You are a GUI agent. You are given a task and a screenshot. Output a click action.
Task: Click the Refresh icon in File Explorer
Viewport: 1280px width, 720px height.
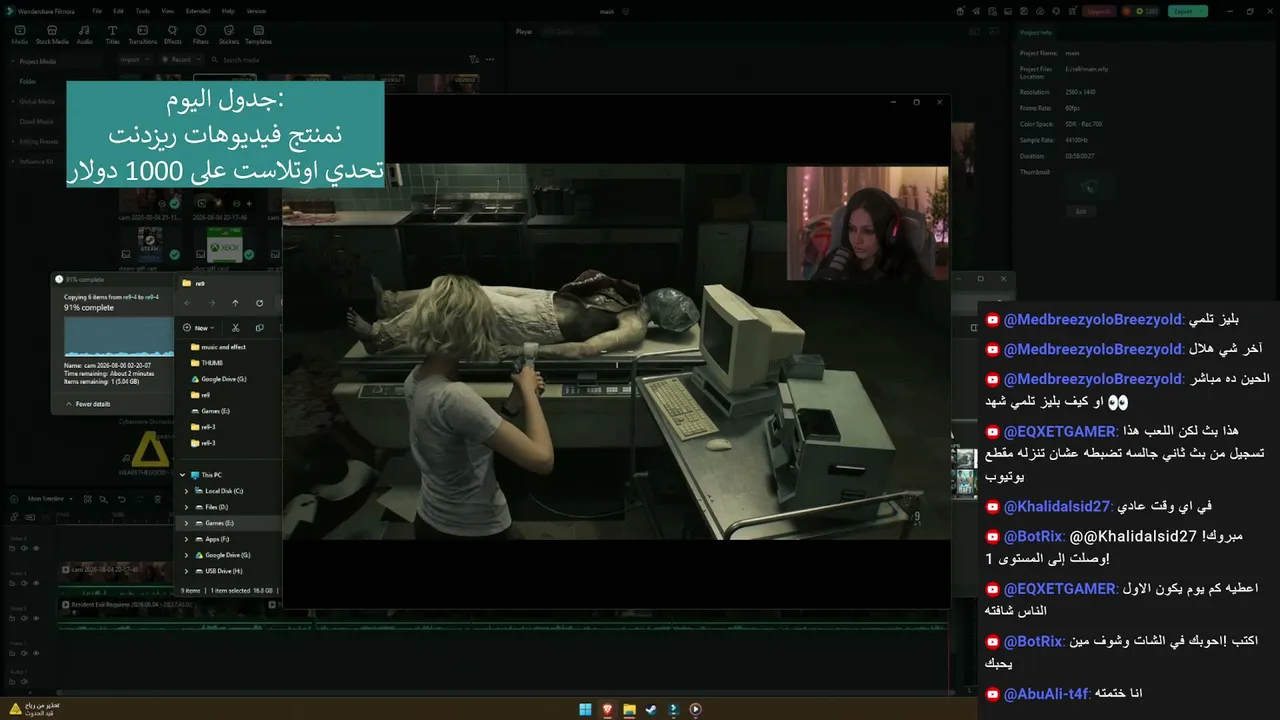coord(260,303)
